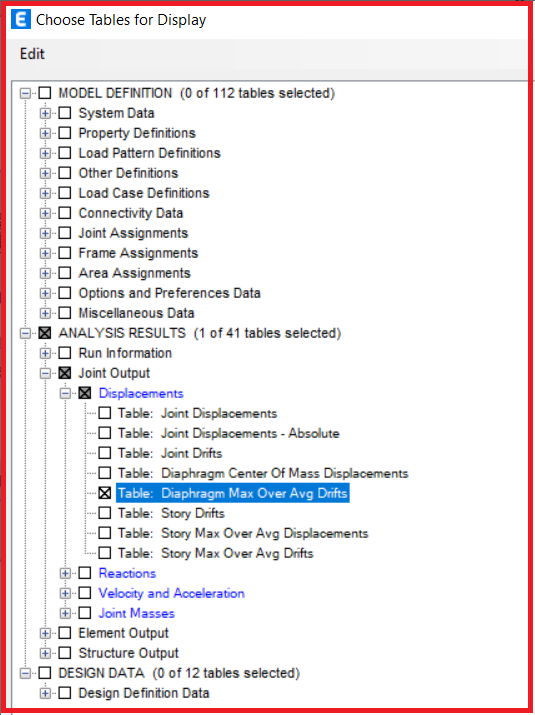Expand the Element Output node
Image resolution: width=535 pixels, height=715 pixels.
tap(45, 633)
